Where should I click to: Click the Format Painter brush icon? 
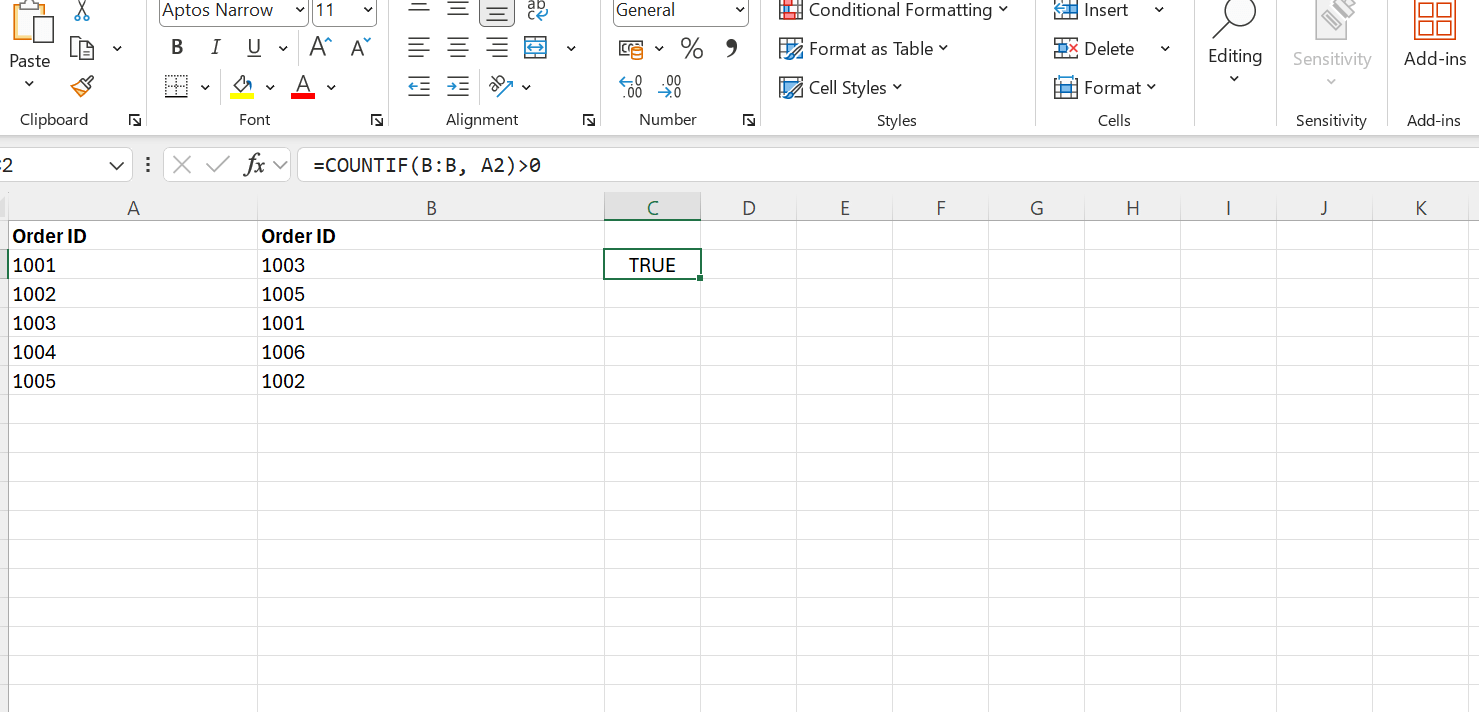[x=82, y=88]
